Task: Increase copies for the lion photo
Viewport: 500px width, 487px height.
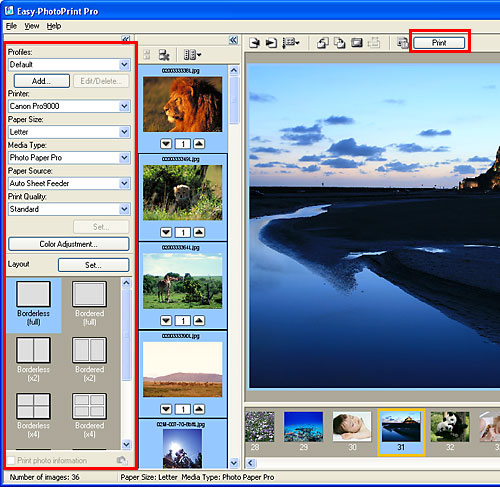Action: coord(199,144)
